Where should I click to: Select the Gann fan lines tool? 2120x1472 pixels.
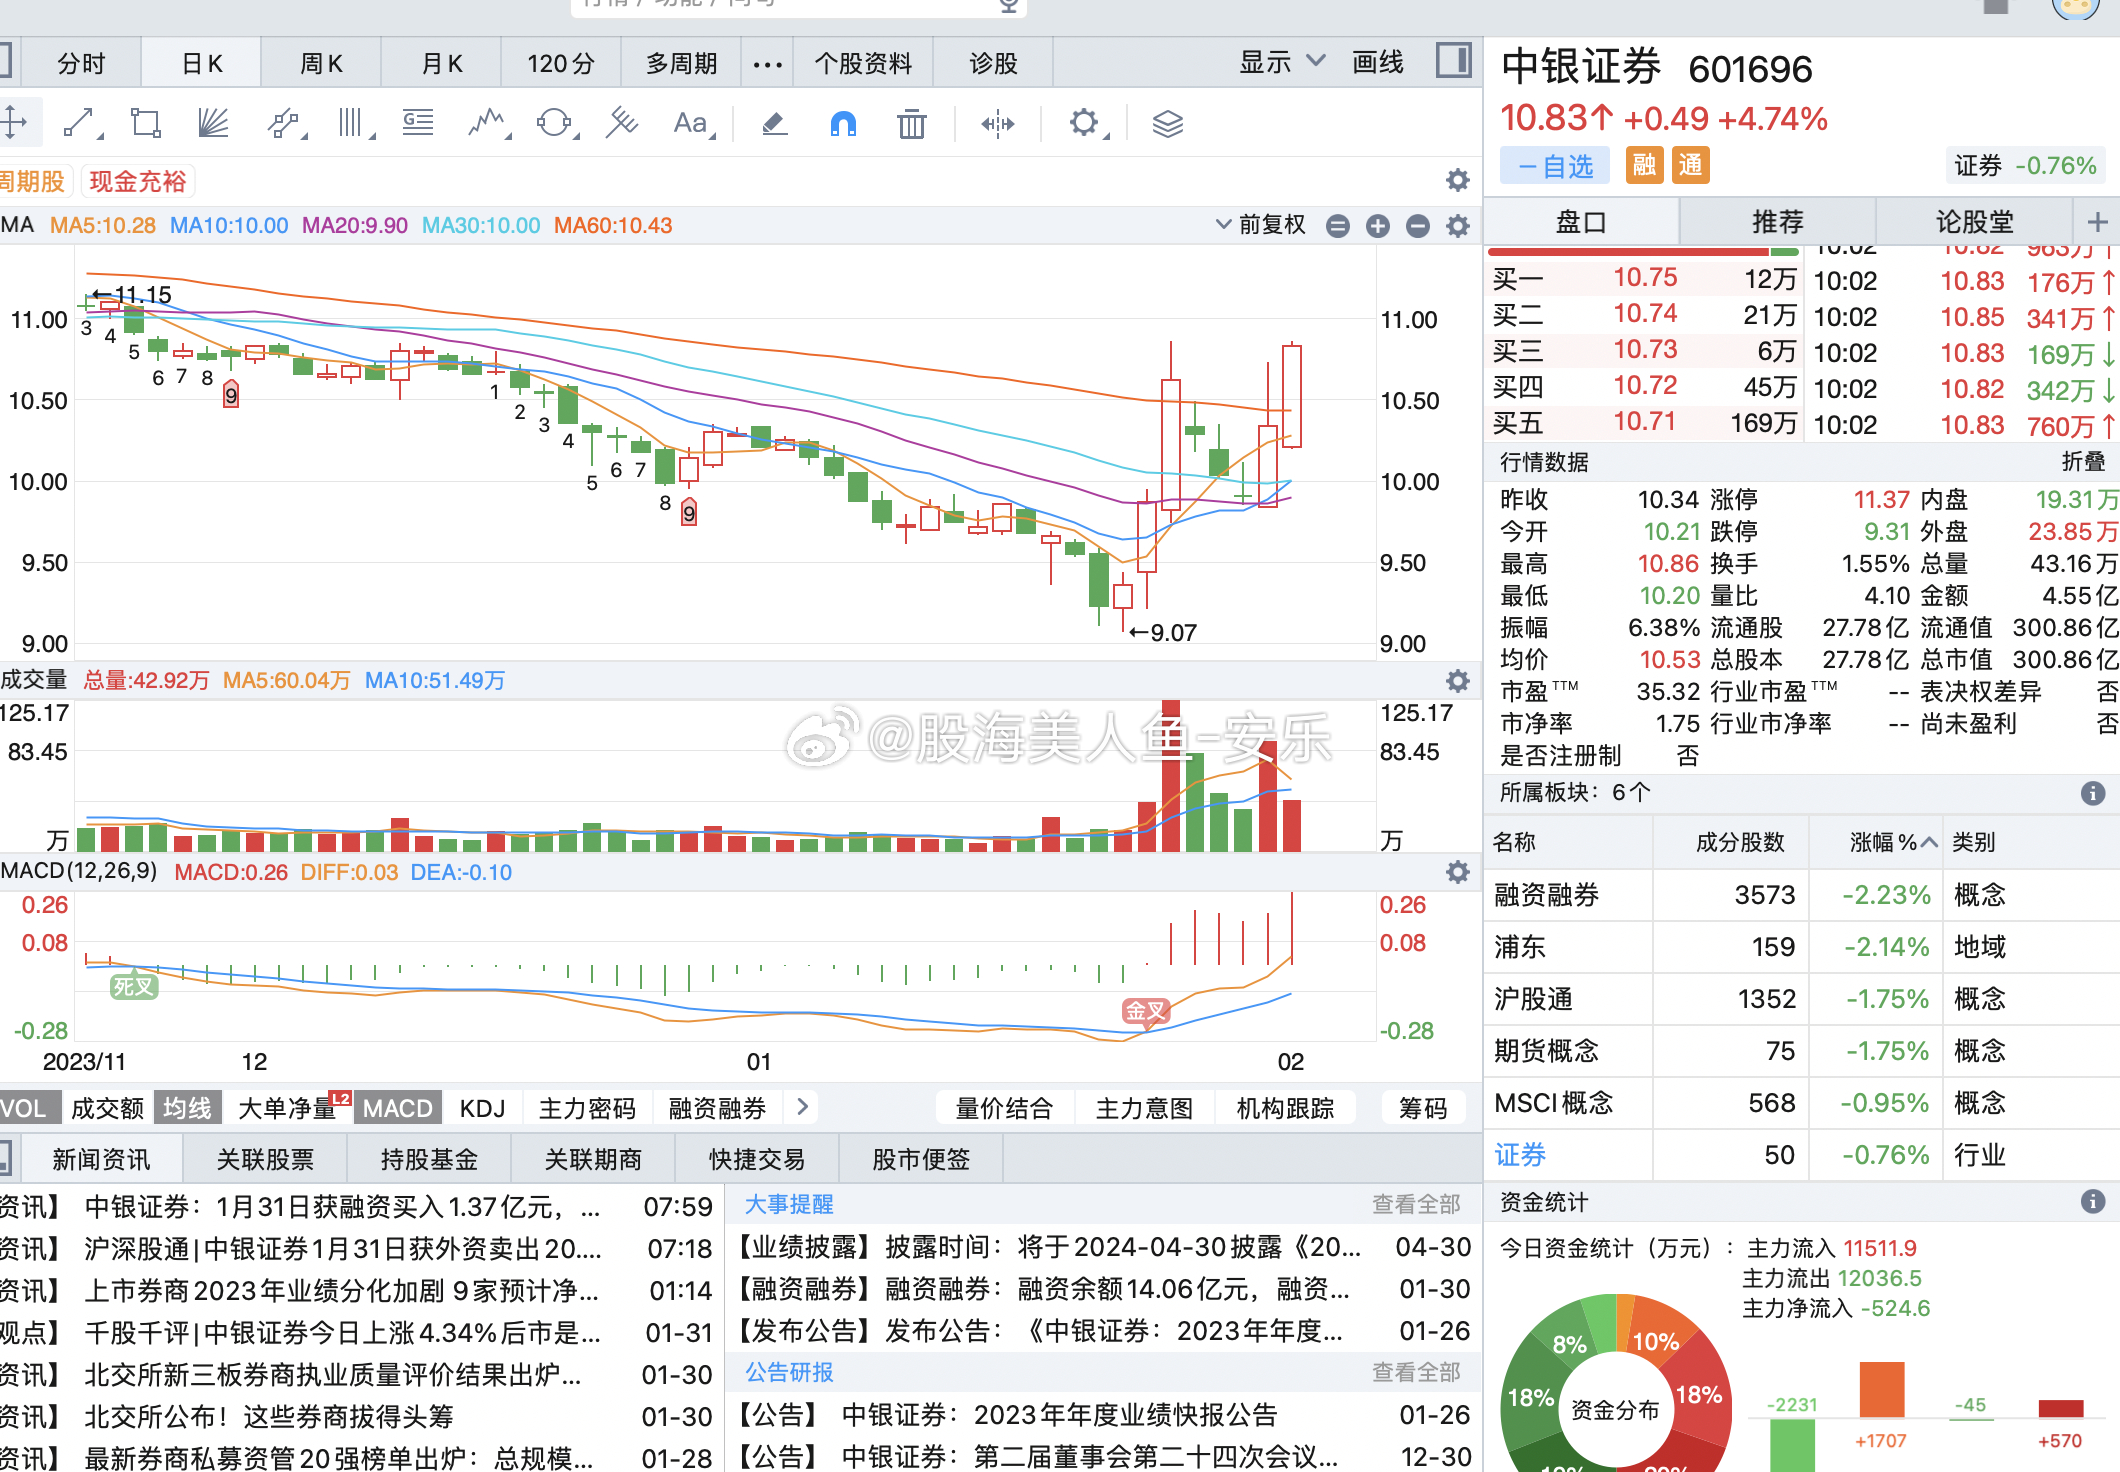coord(213,123)
